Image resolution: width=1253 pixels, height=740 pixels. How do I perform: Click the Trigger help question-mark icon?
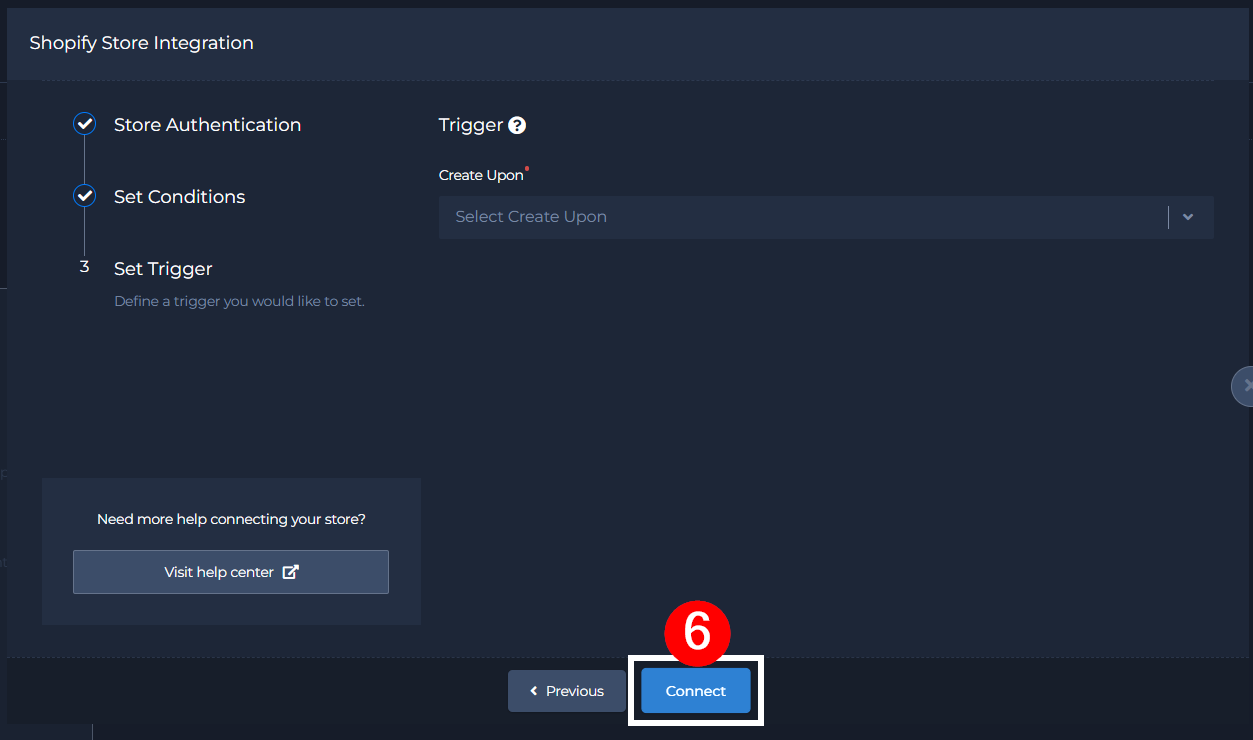coord(517,125)
